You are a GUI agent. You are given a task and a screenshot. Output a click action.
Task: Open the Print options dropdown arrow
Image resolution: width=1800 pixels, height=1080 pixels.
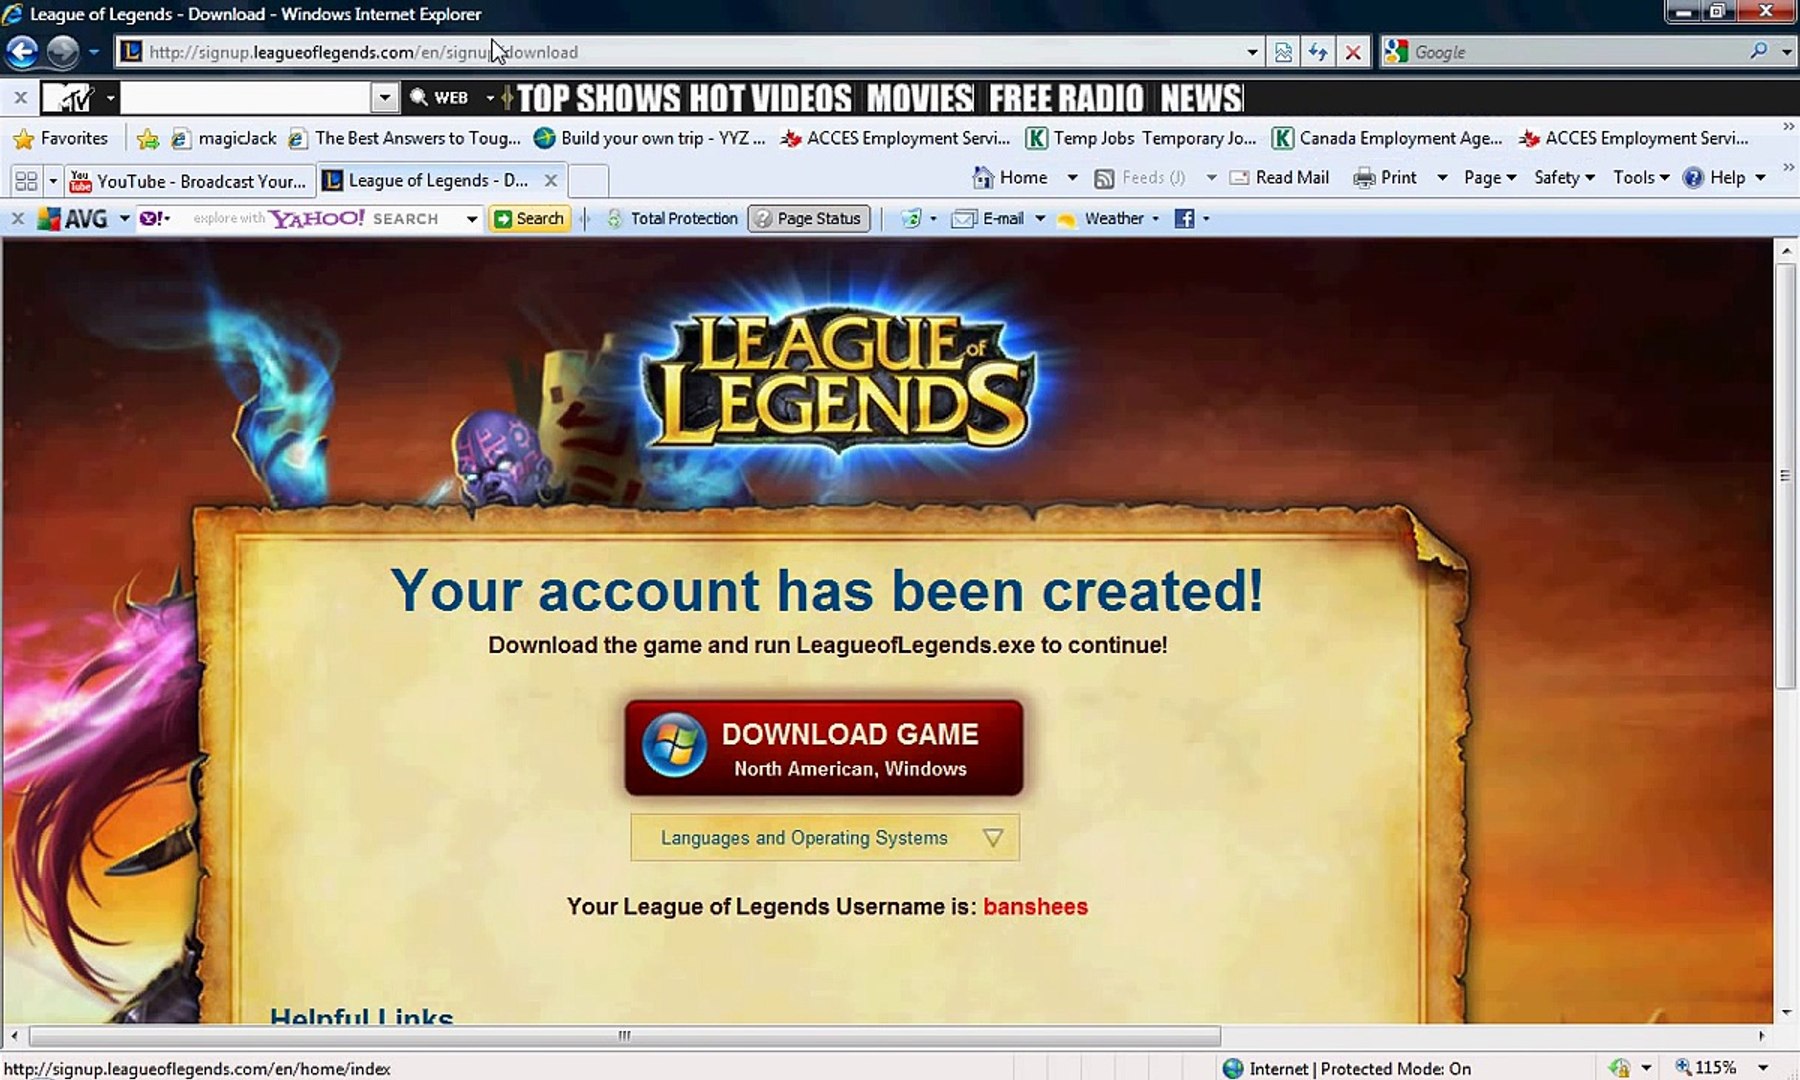coord(1442,178)
